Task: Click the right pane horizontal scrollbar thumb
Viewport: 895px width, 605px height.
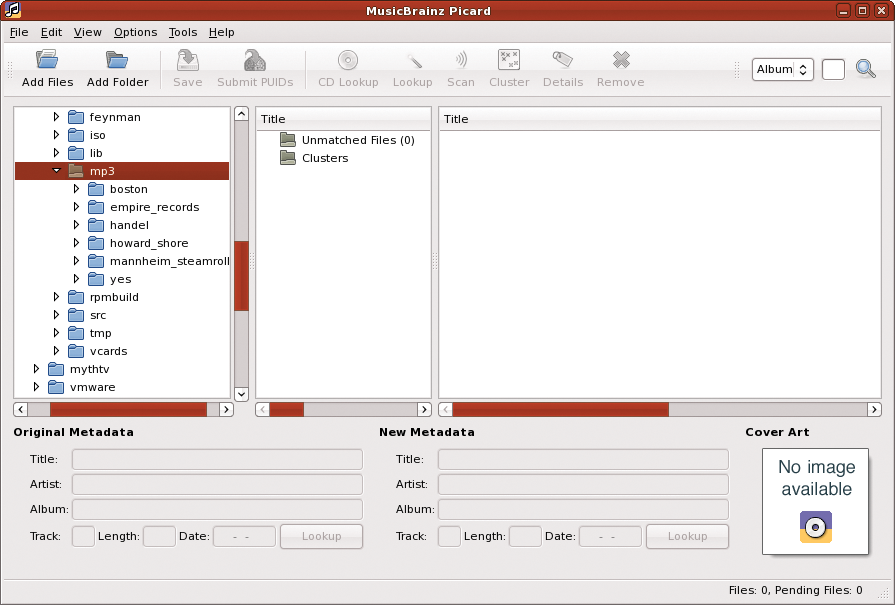Action: [x=561, y=409]
